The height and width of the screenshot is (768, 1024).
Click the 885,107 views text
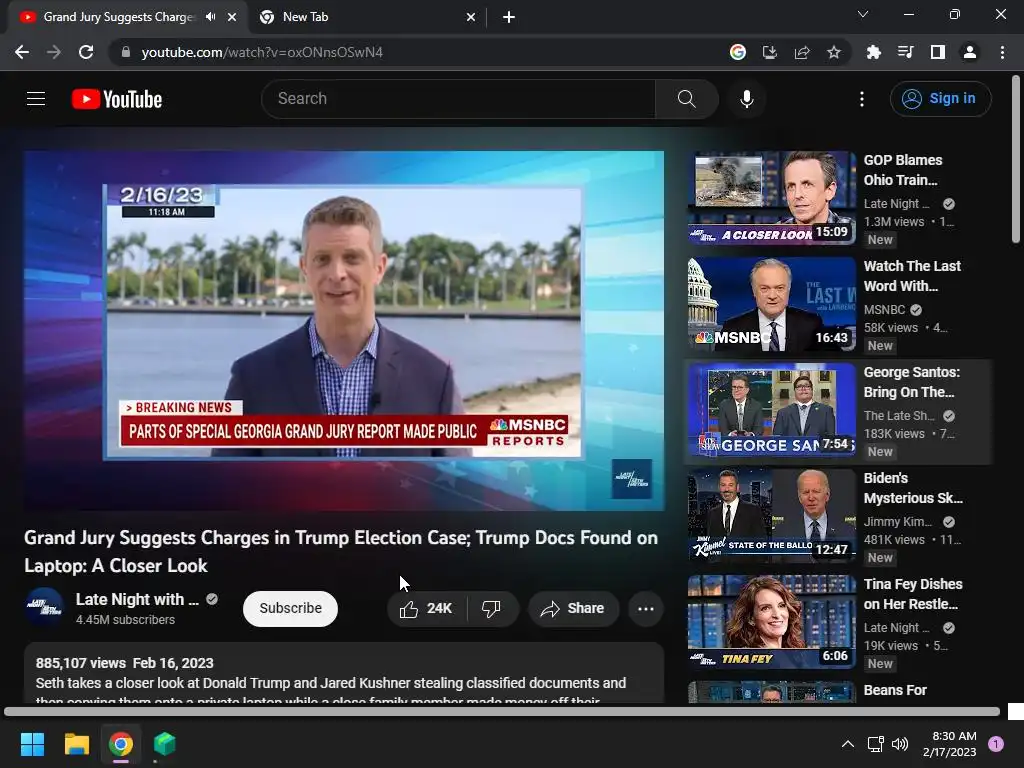point(81,663)
